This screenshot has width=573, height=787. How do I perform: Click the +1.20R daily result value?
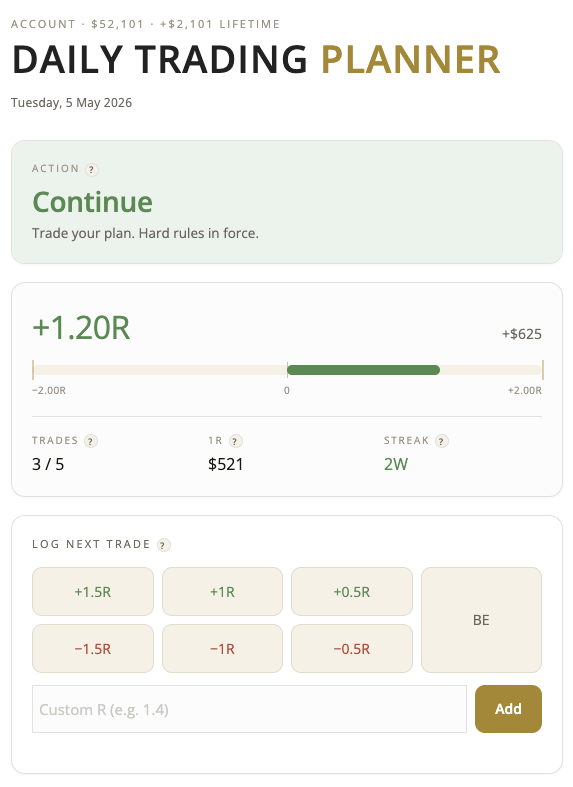coord(81,328)
